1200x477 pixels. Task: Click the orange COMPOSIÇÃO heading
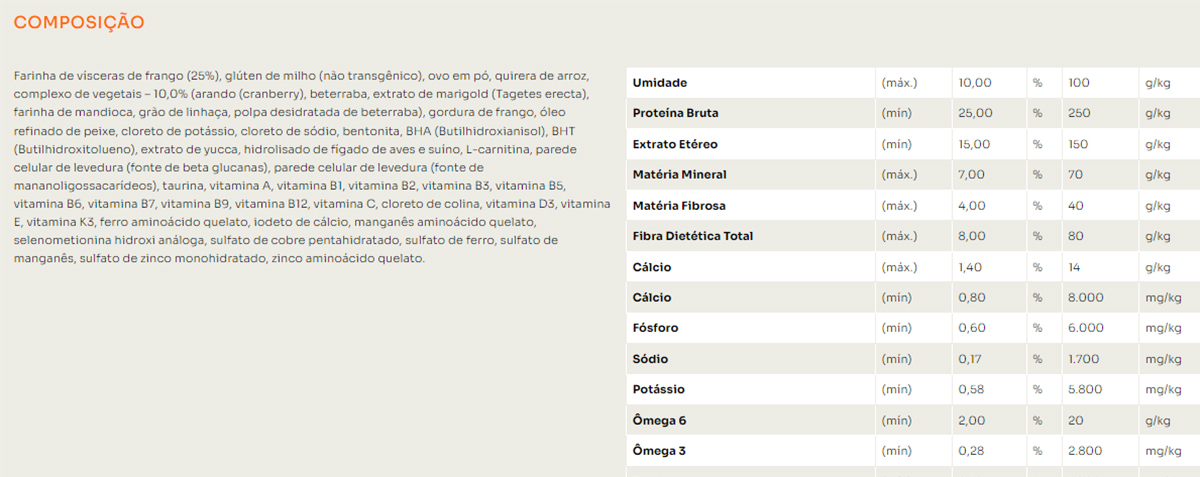[x=79, y=22]
